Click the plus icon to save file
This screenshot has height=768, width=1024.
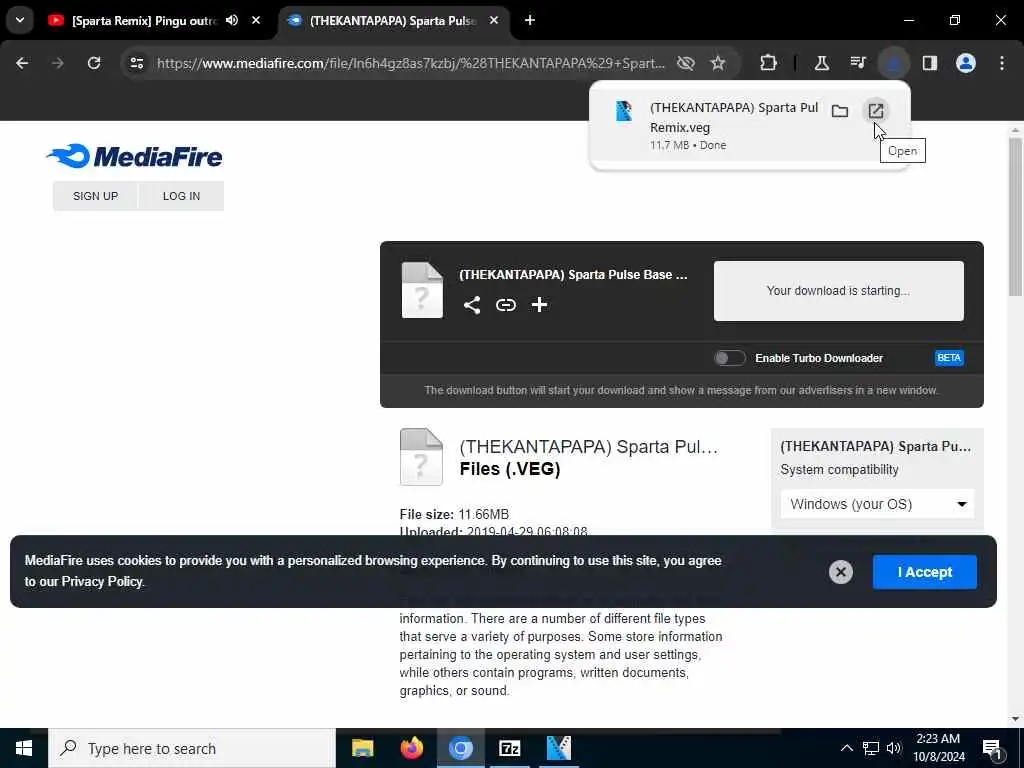[x=539, y=305]
